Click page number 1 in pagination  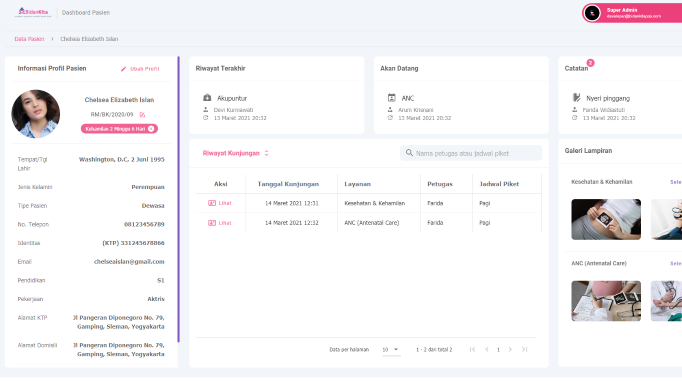tap(498, 350)
